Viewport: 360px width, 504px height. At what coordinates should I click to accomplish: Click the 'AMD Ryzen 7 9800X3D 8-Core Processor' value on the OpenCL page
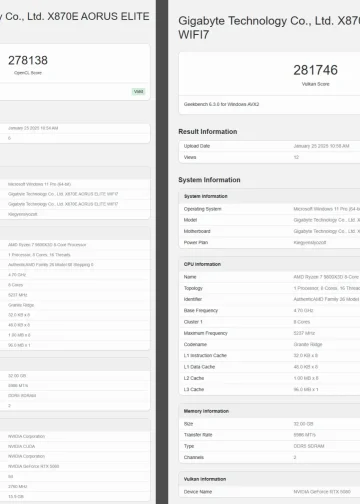tap(47, 245)
